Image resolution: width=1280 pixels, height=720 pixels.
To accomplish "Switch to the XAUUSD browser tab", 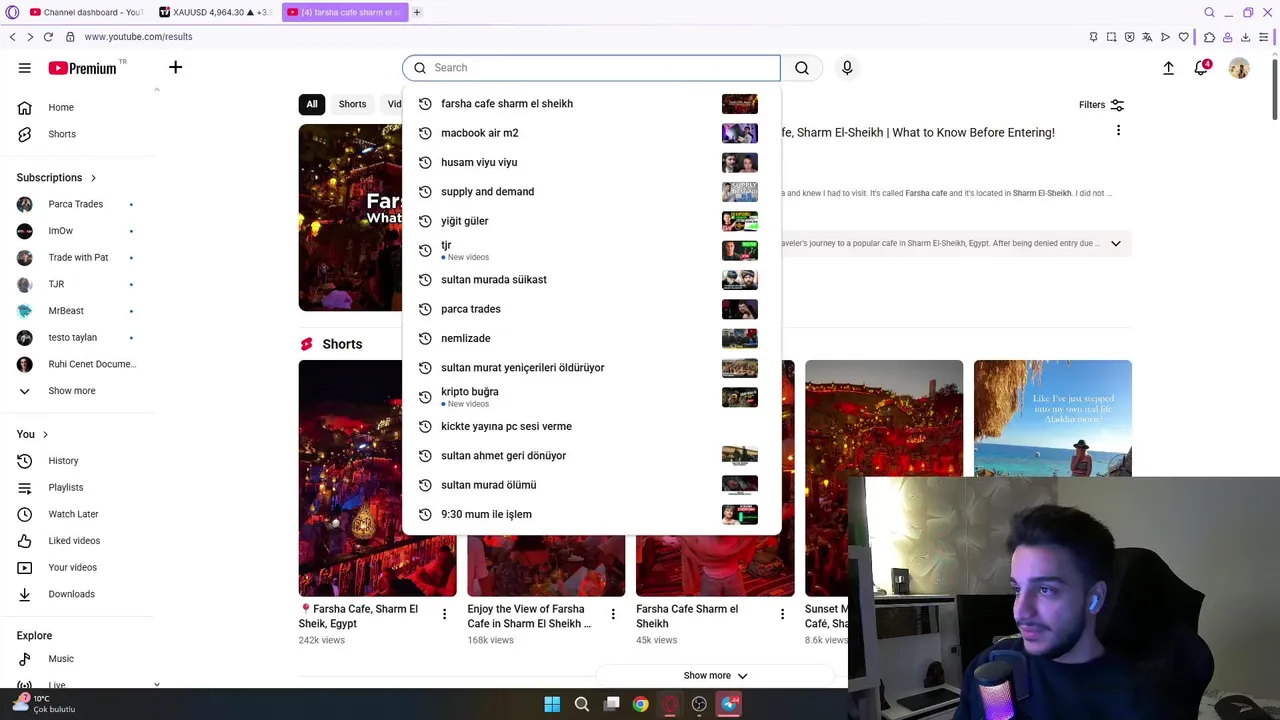I will [216, 12].
